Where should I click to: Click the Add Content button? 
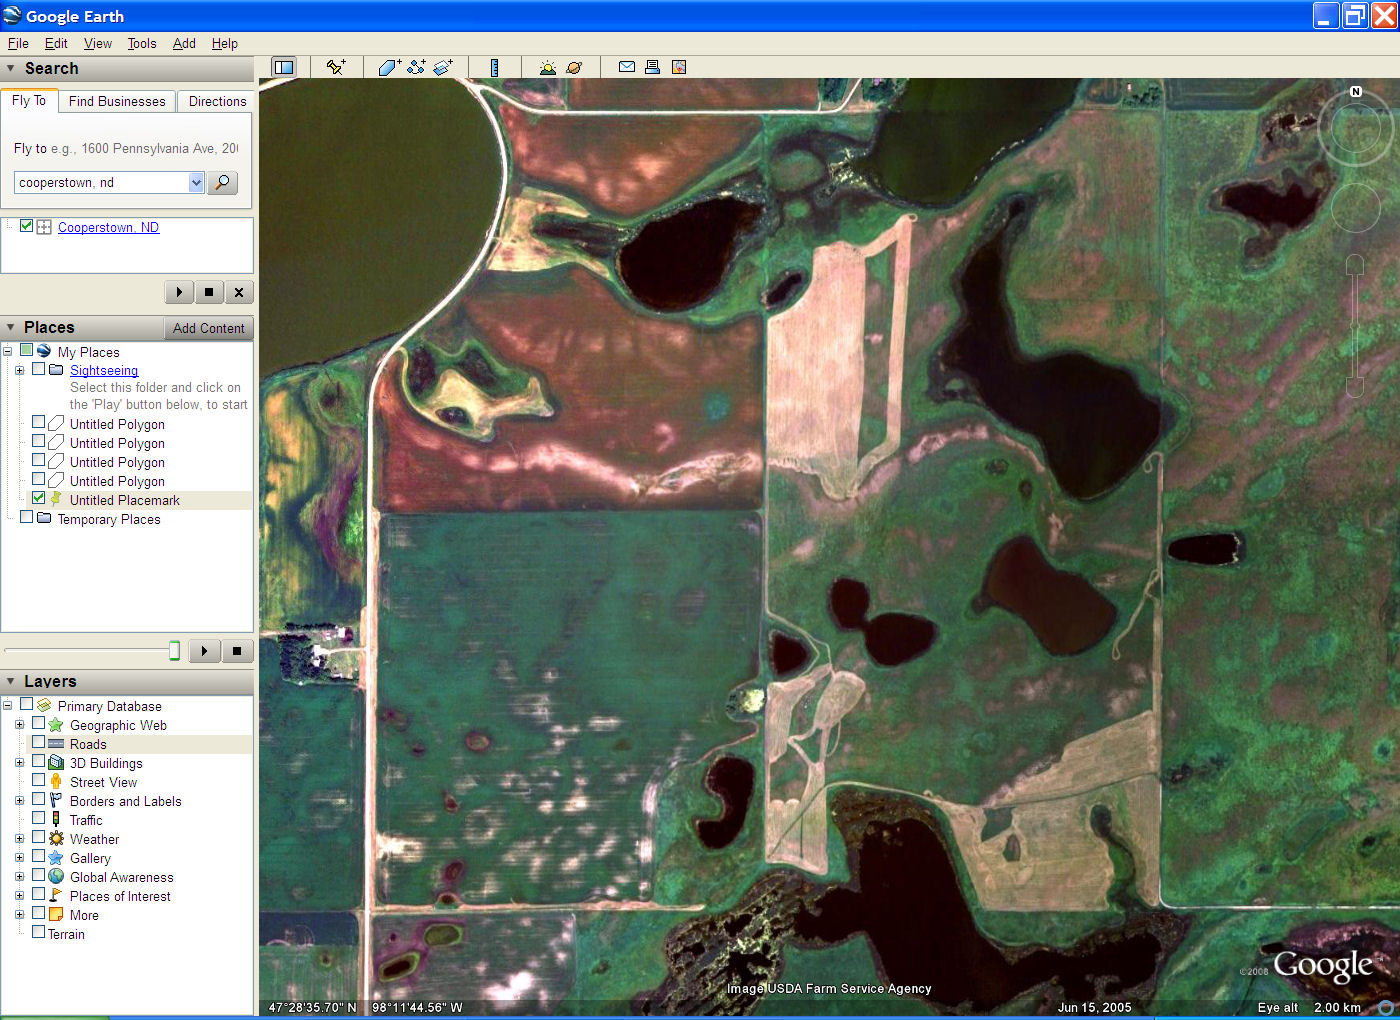coord(208,328)
